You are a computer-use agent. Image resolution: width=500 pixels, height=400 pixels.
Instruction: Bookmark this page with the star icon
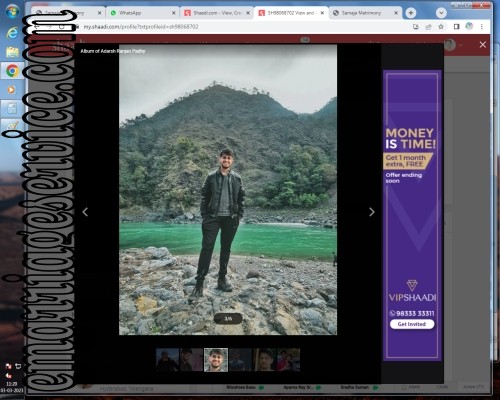click(441, 27)
